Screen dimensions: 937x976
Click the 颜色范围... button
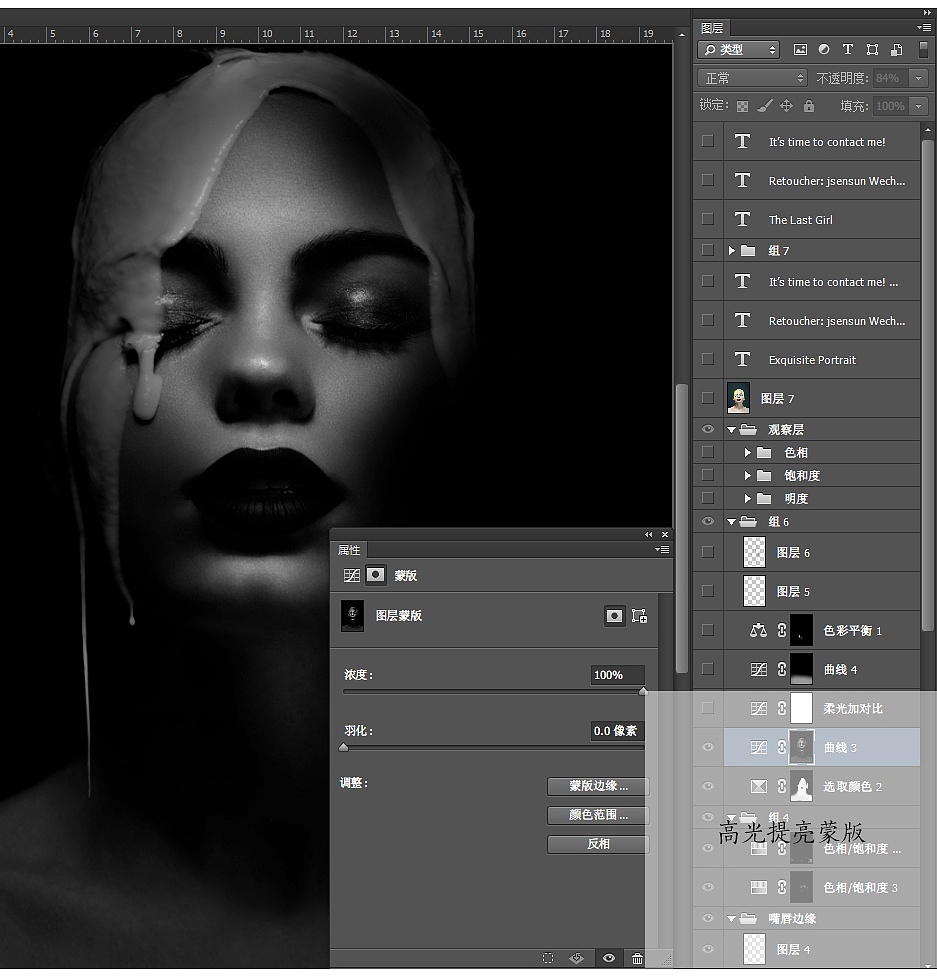pyautogui.click(x=598, y=815)
